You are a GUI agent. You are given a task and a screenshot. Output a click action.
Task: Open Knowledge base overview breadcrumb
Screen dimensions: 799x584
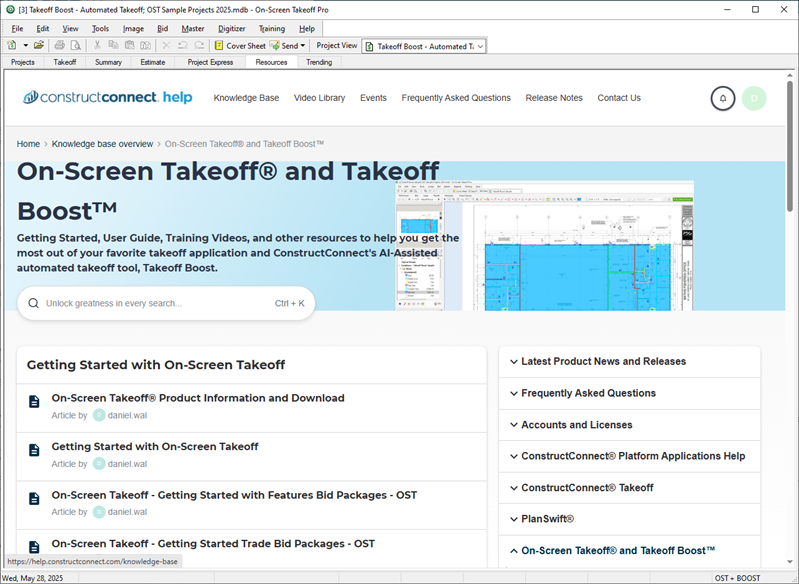coord(102,144)
